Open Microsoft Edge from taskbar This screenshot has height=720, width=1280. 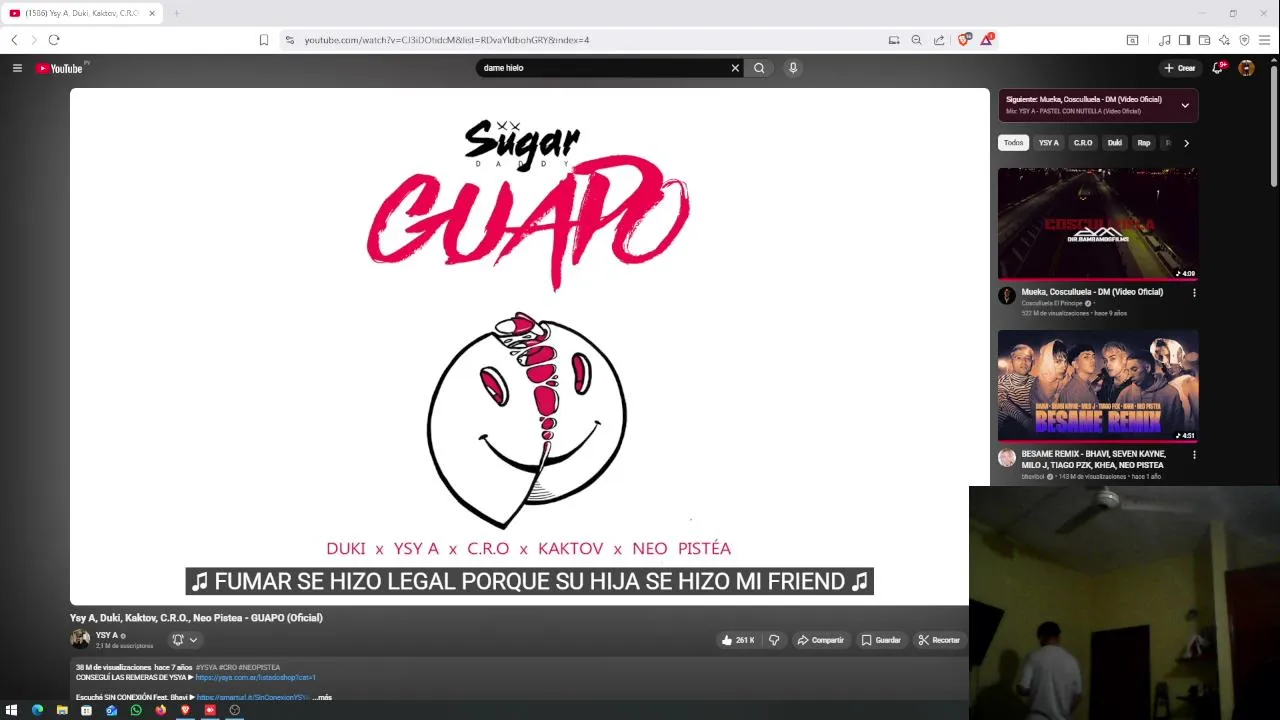[x=37, y=710]
